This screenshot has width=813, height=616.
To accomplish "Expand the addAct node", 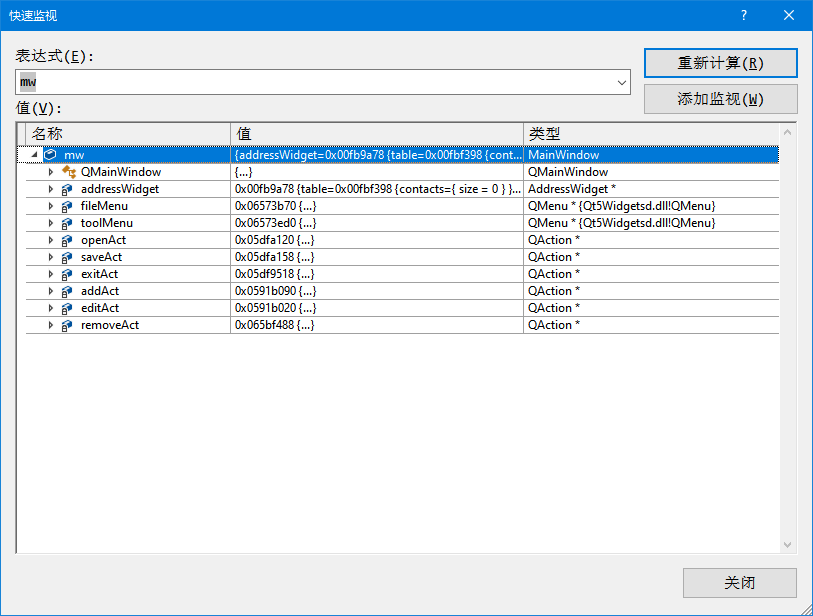I will click(x=50, y=291).
